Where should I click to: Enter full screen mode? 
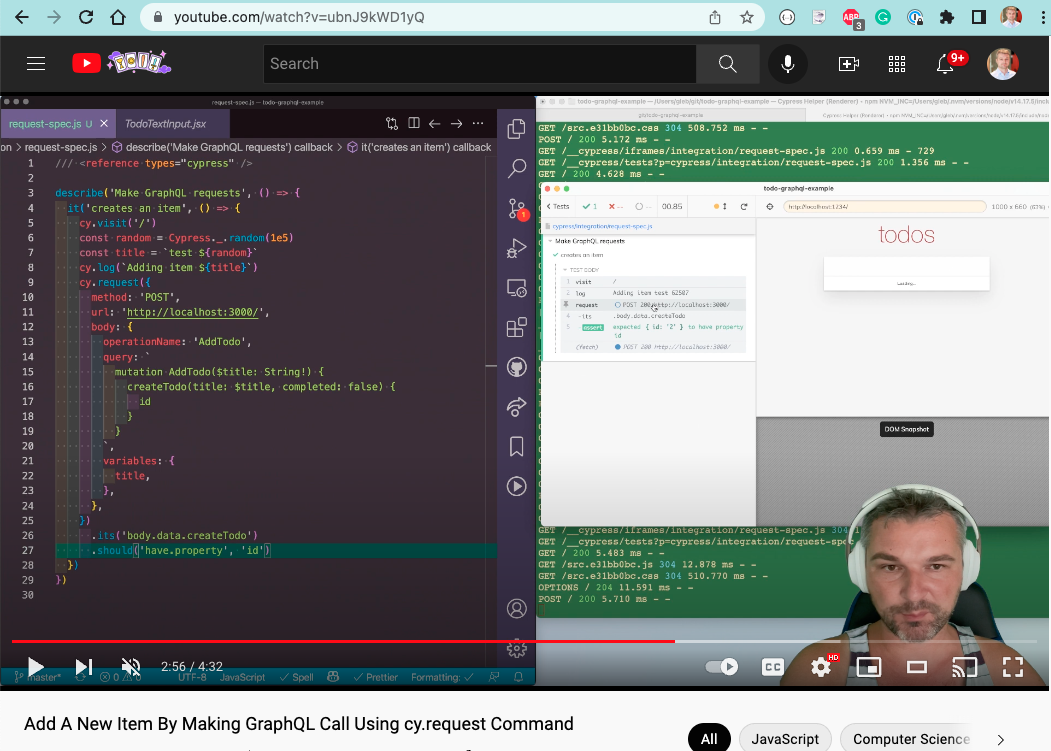tap(1013, 667)
